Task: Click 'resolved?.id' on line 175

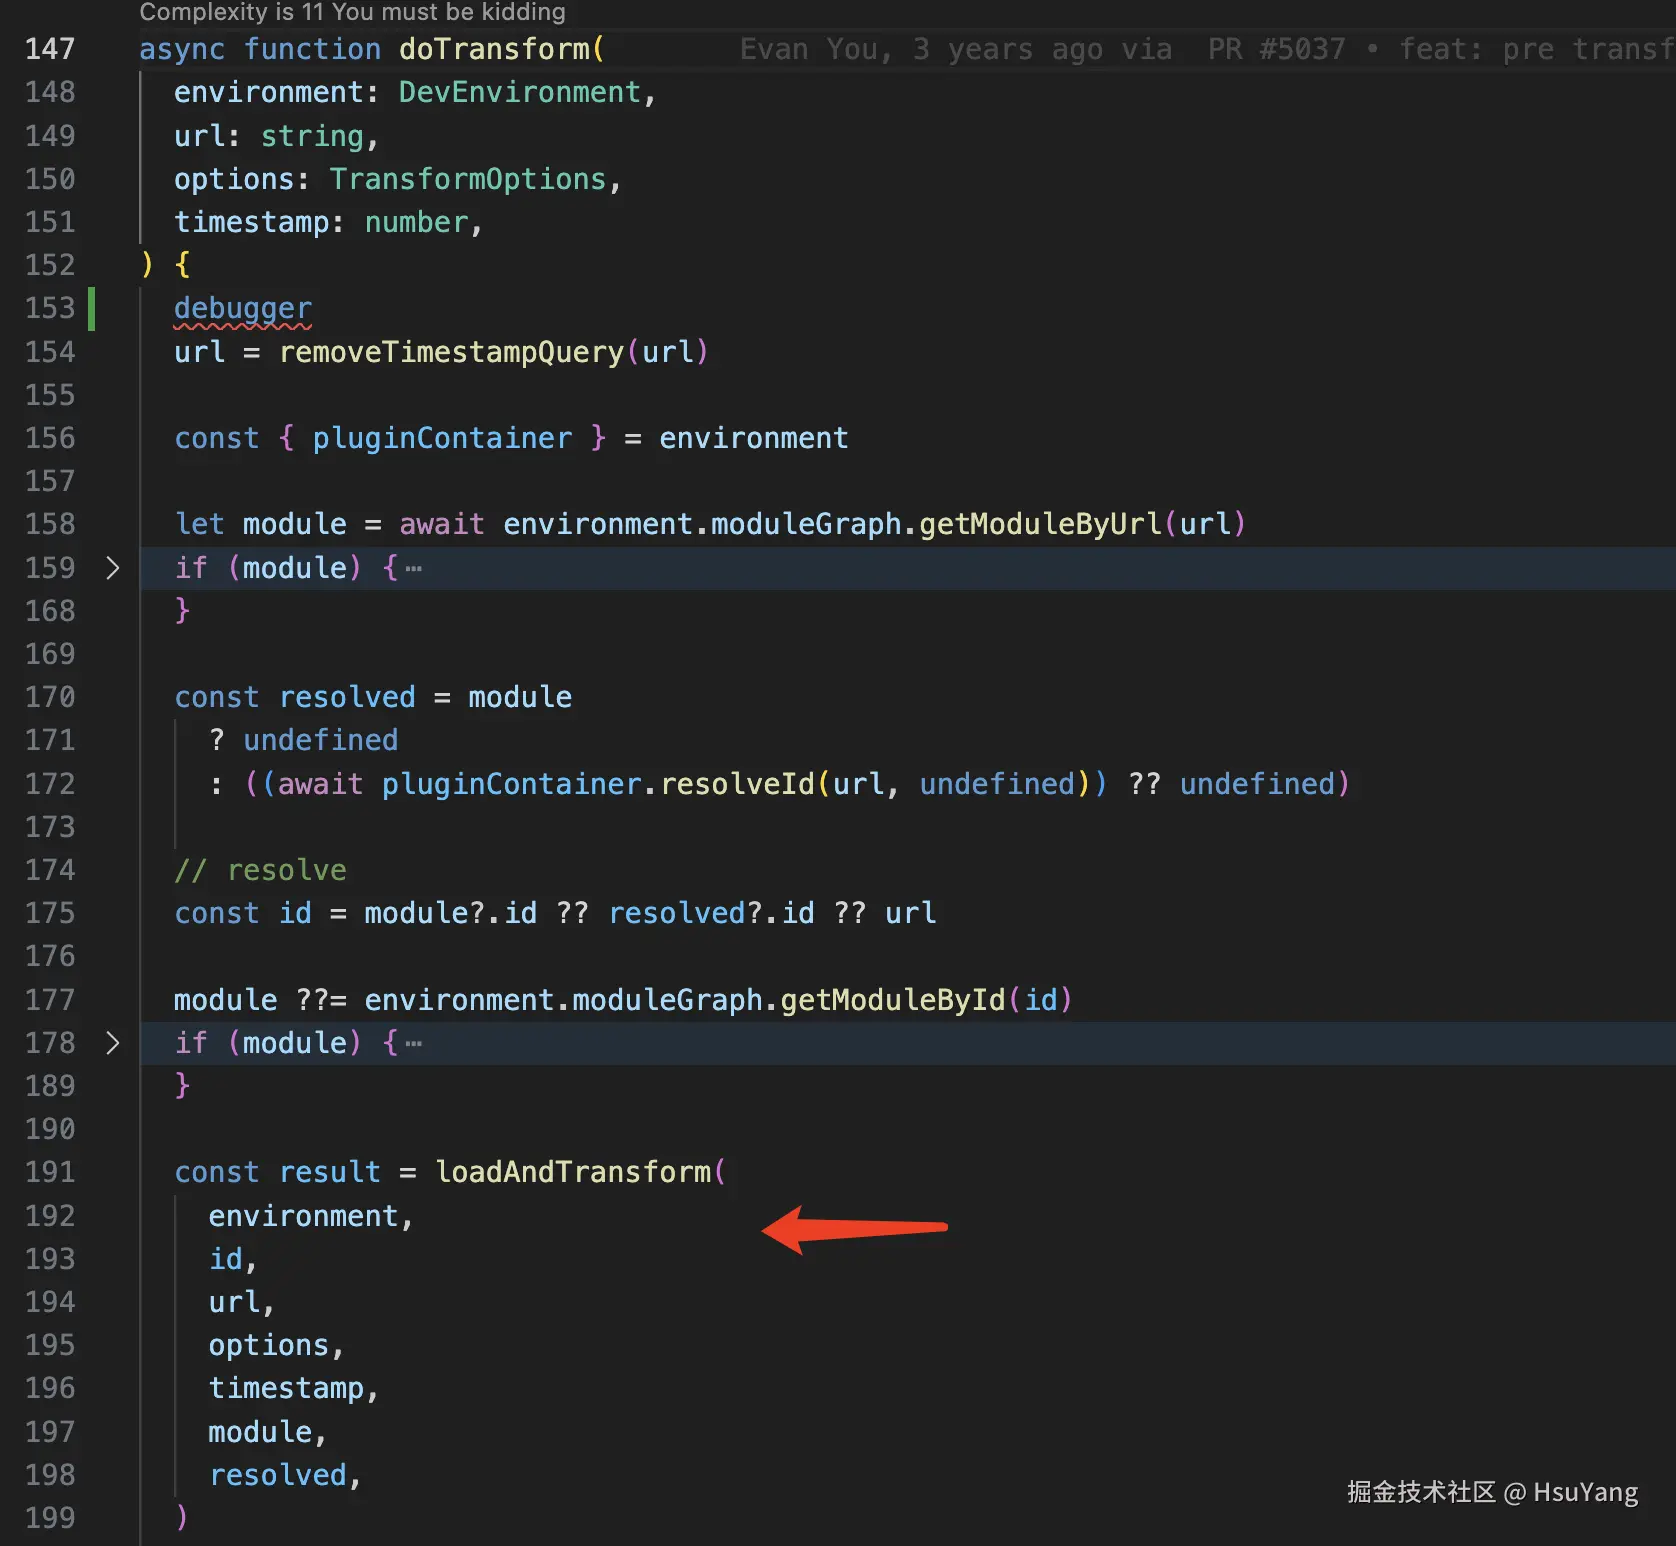Action: pyautogui.click(x=711, y=913)
